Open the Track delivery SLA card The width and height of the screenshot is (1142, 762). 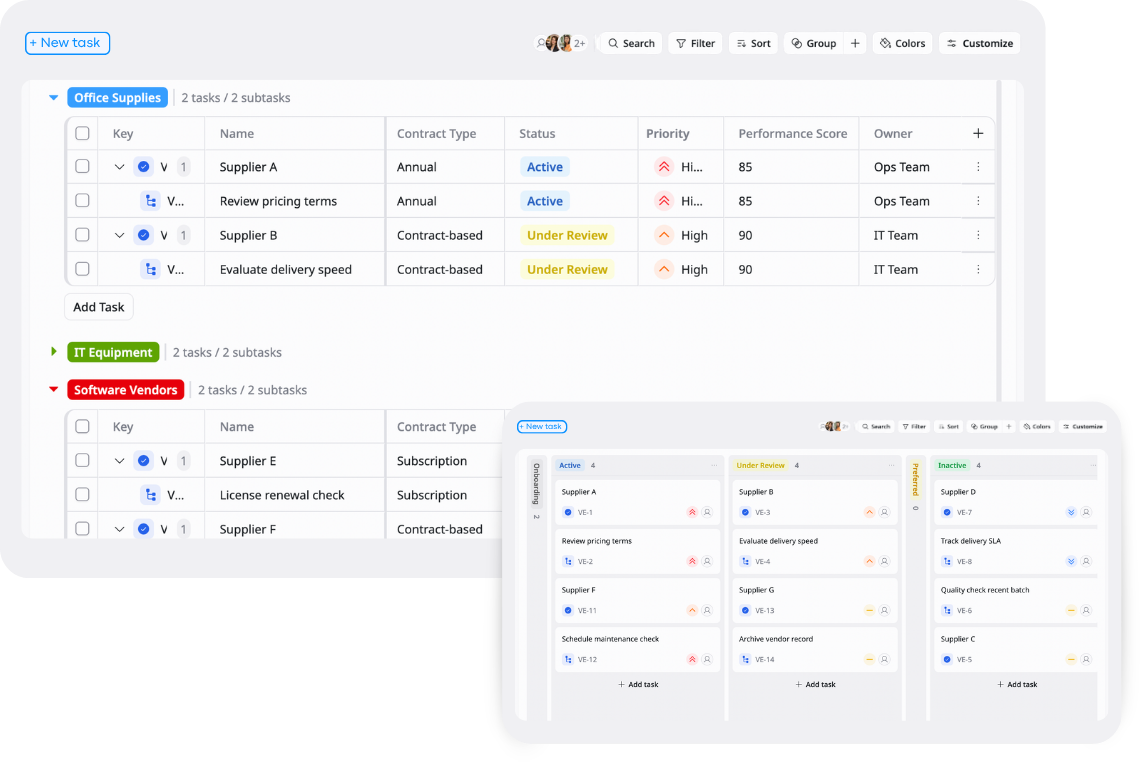(1016, 550)
